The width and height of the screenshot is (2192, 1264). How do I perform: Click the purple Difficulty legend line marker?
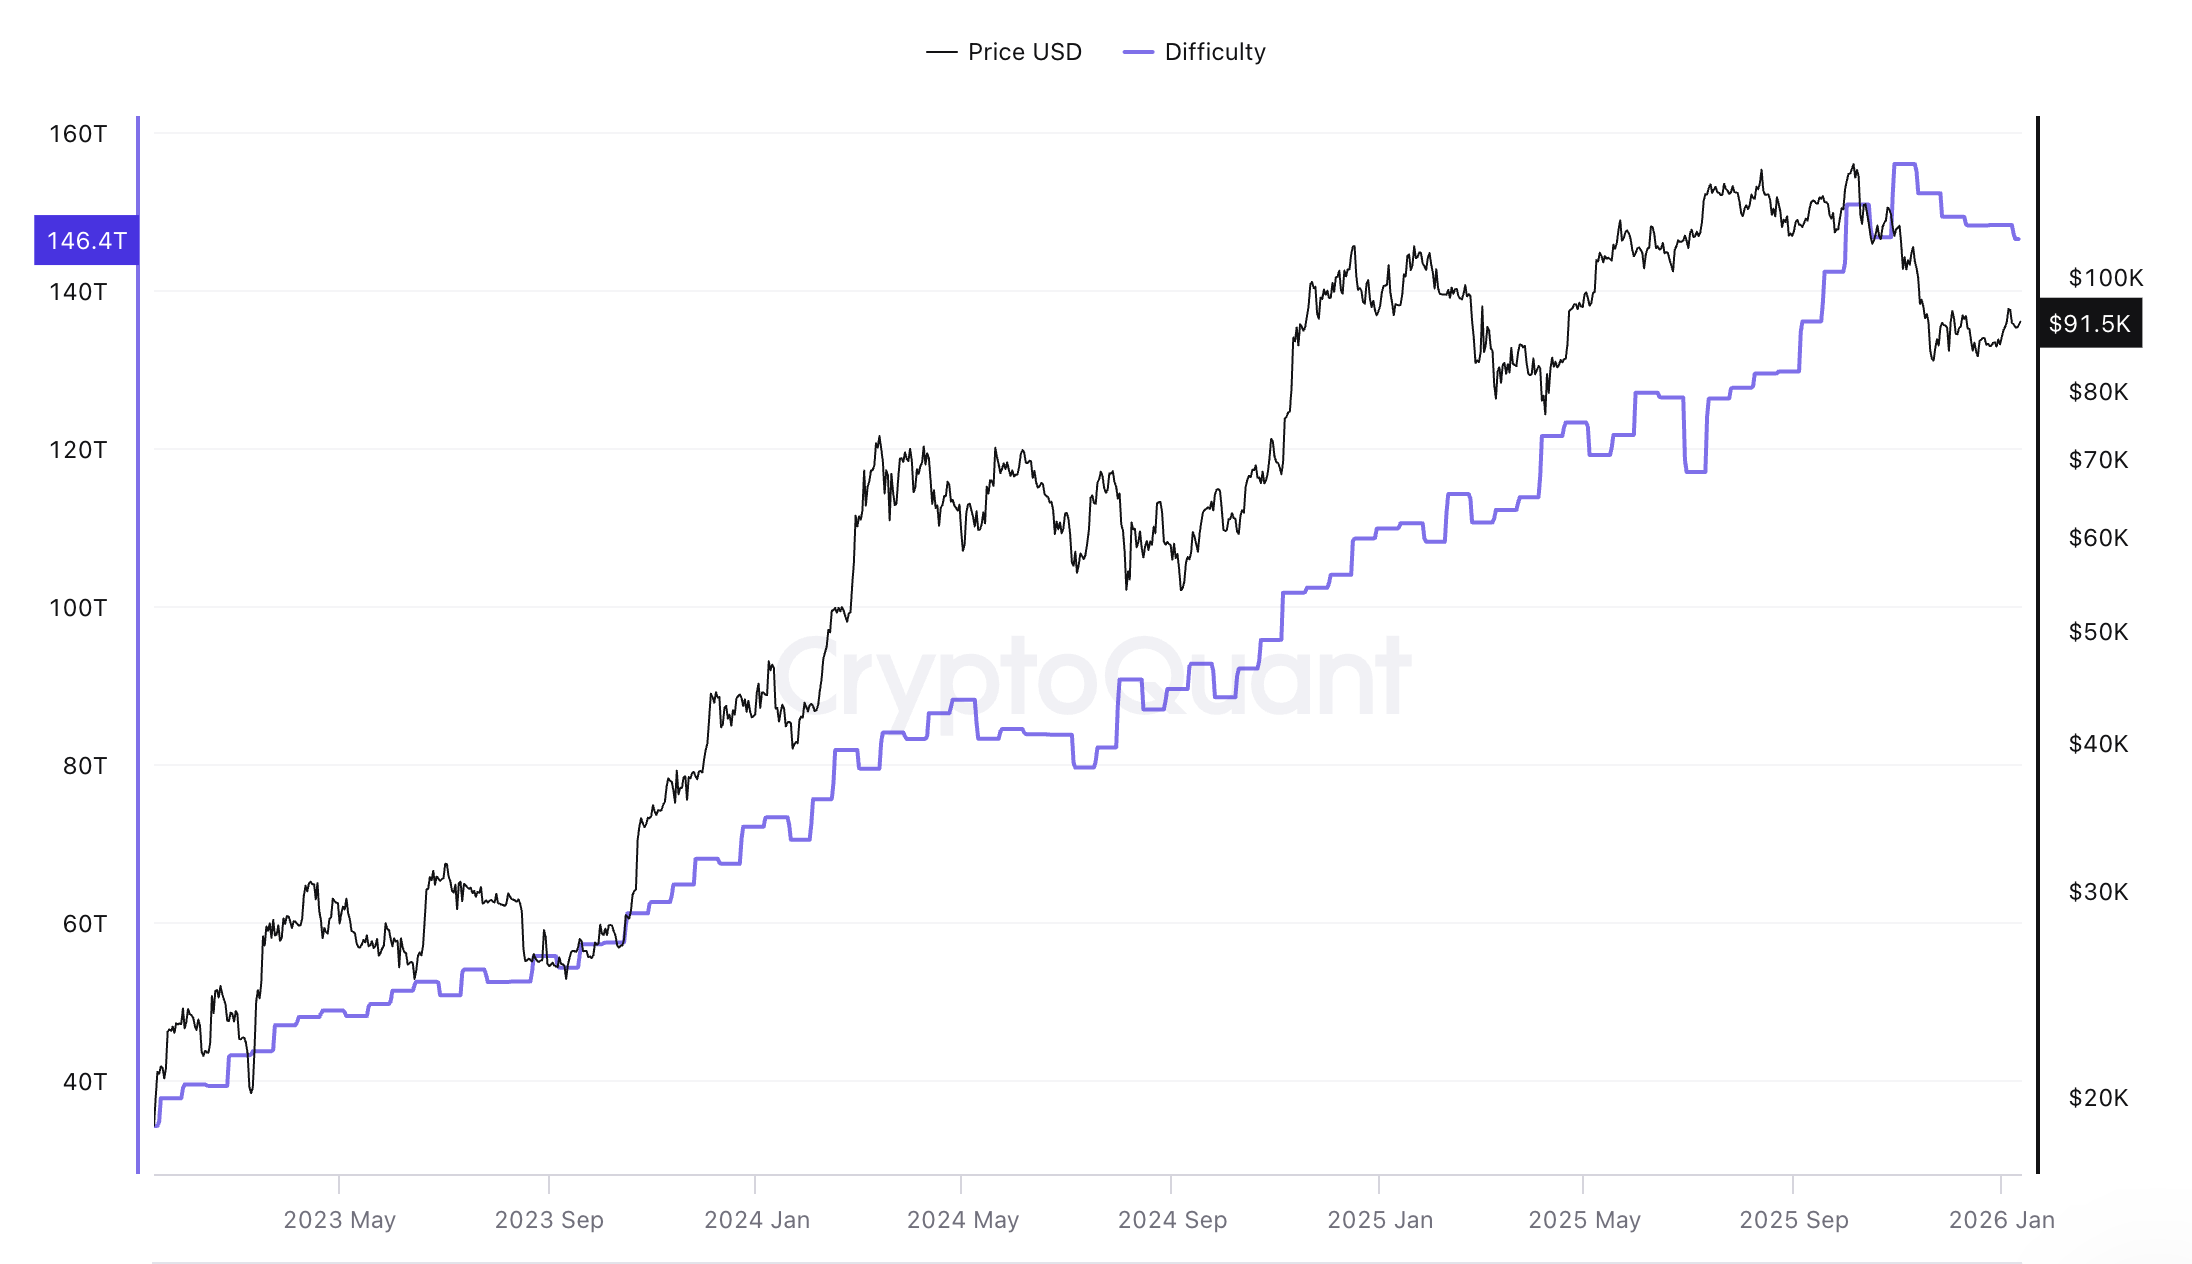[x=1138, y=52]
